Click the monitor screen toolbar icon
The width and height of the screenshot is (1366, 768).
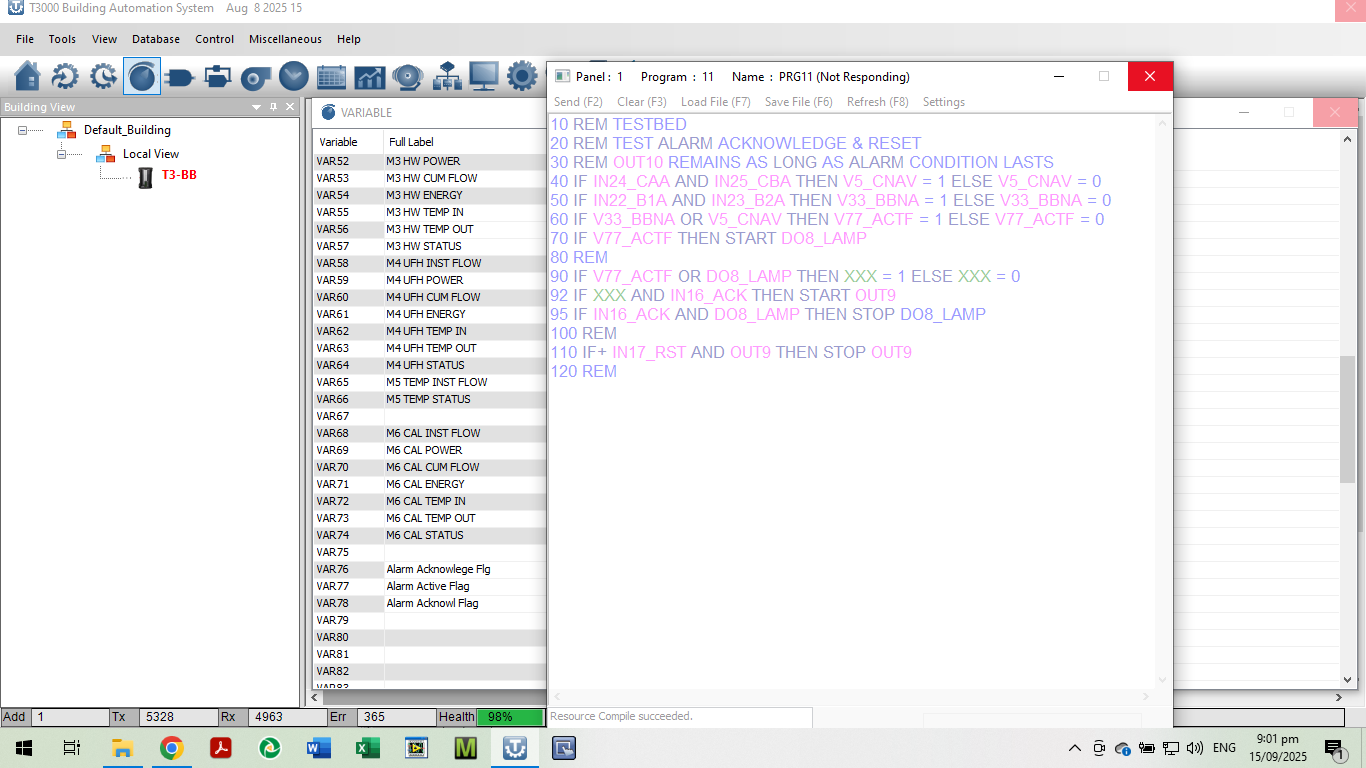pyautogui.click(x=483, y=76)
